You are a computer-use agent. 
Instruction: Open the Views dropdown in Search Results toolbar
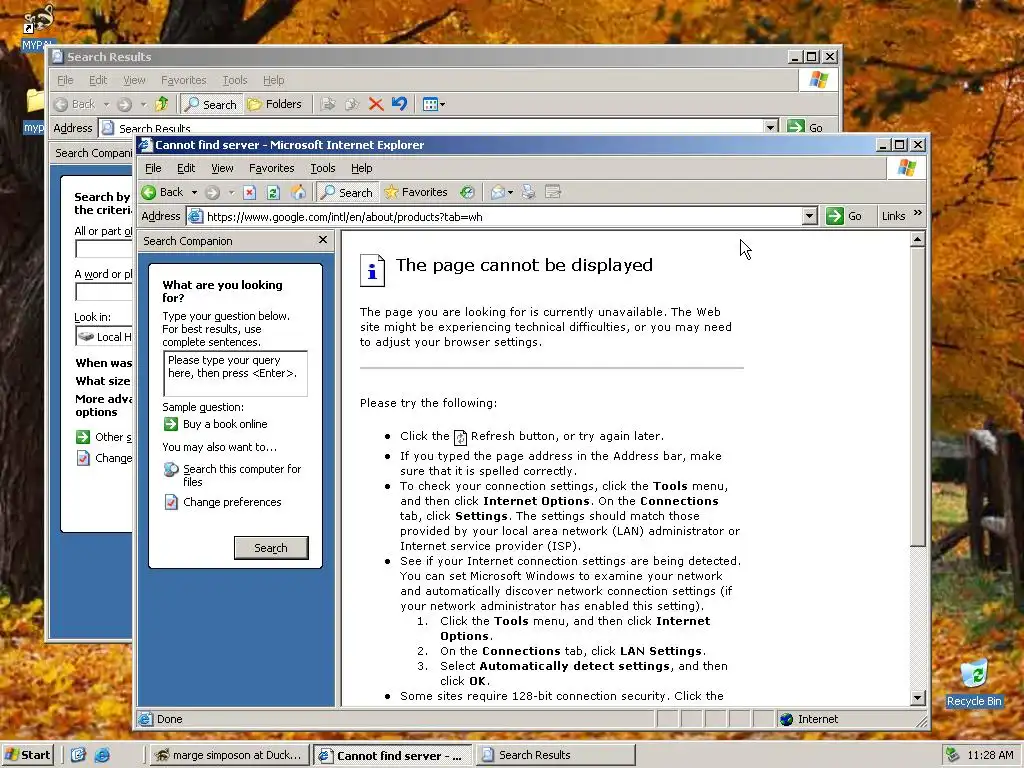[434, 104]
